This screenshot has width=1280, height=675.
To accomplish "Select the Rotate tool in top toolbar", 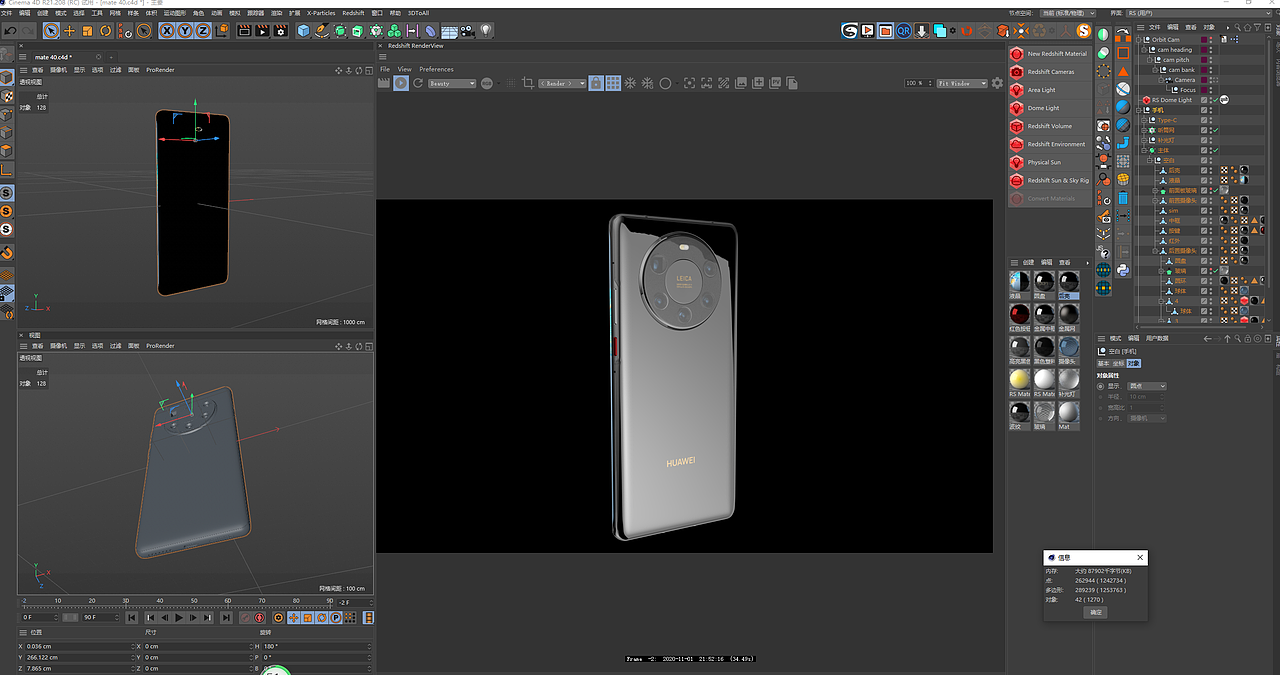I will point(105,31).
